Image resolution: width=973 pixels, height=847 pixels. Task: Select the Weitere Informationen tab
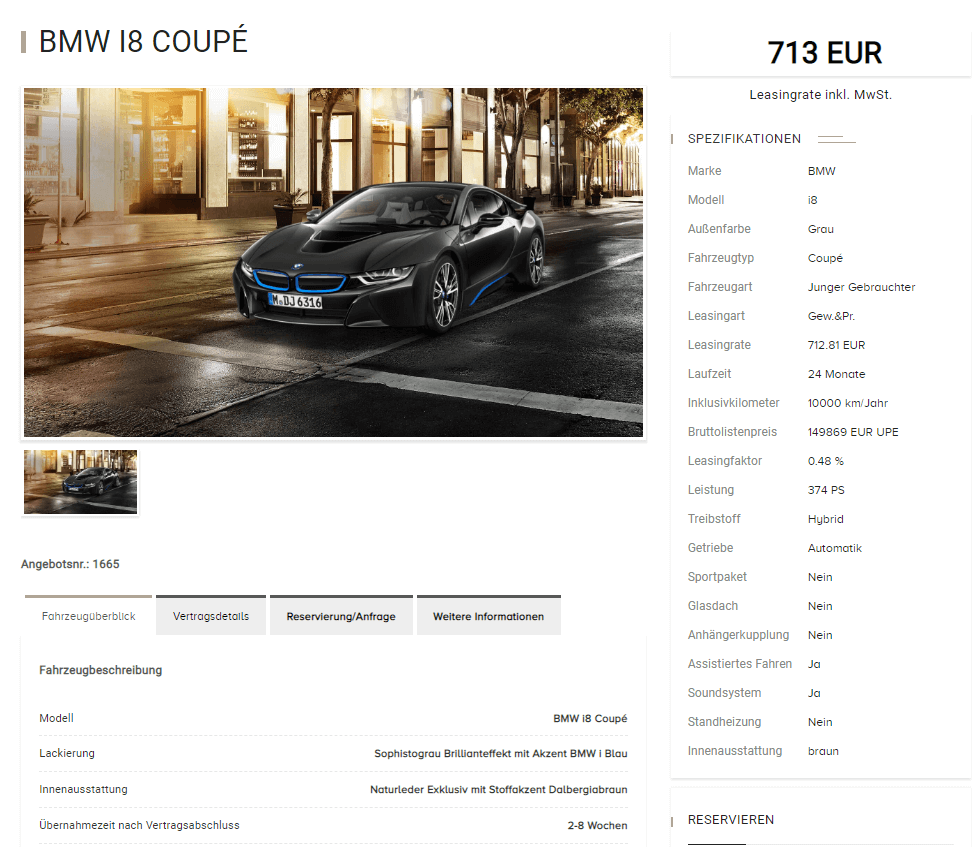click(x=488, y=616)
